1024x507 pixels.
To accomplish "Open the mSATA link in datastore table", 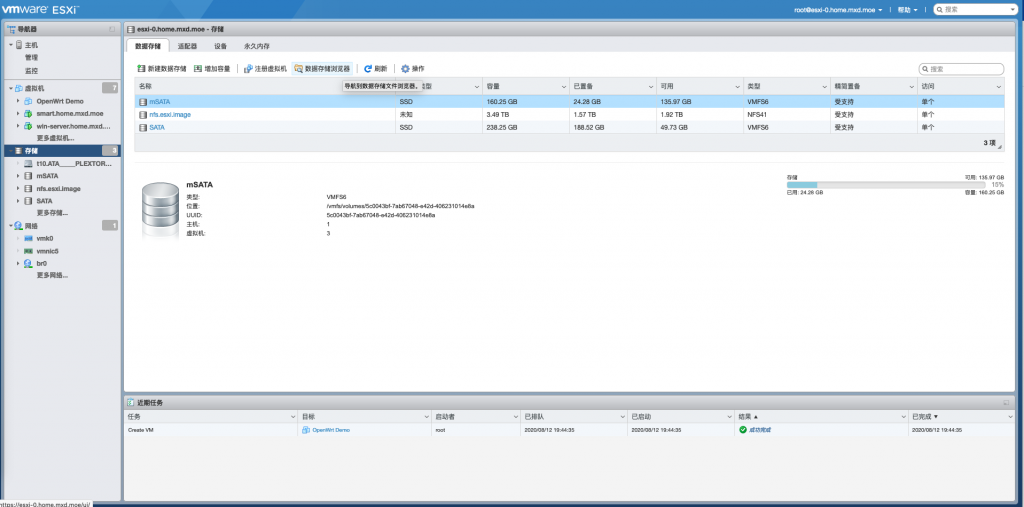I will (x=159, y=102).
